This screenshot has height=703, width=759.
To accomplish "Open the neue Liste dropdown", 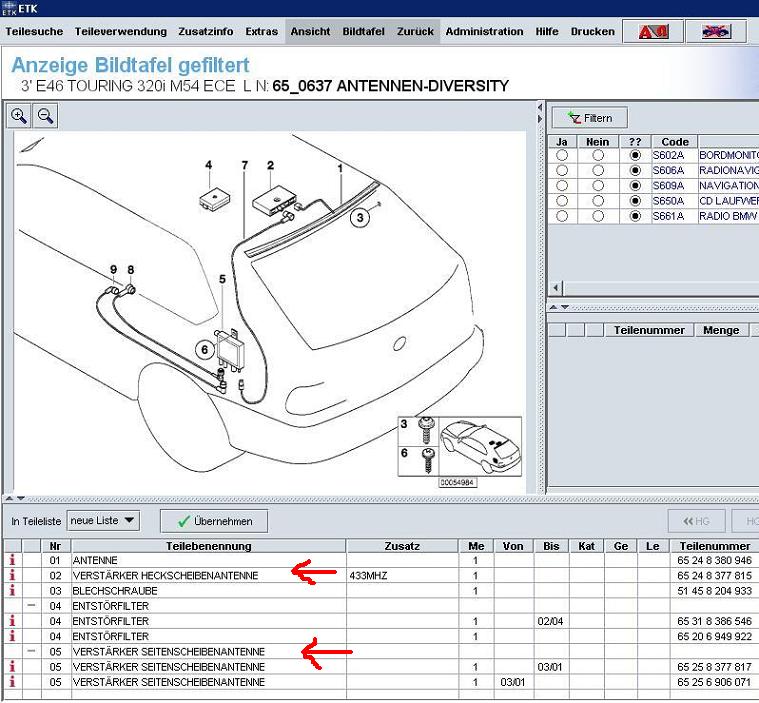I will [103, 520].
